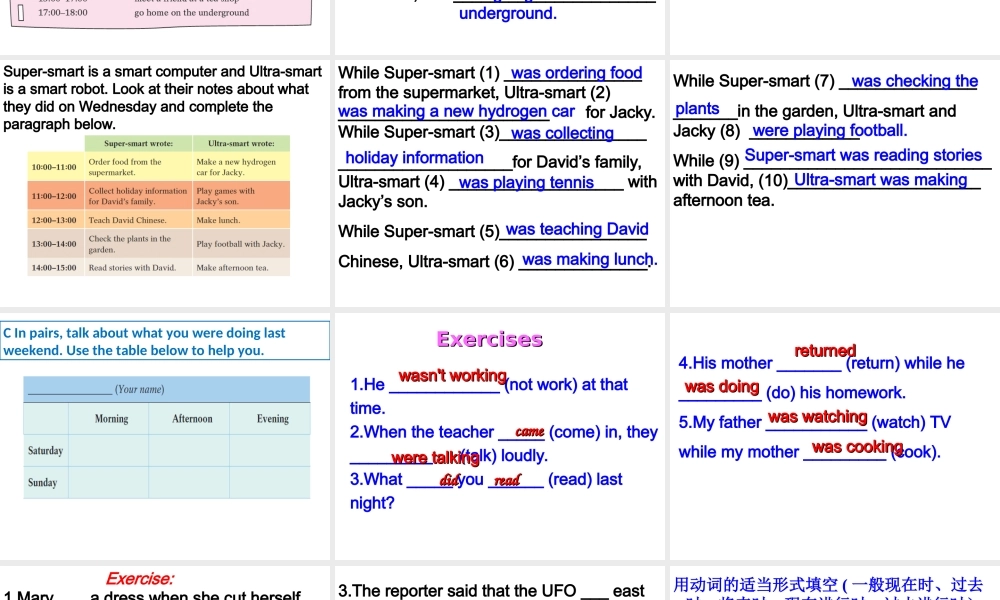Click the blank white slide at top right

point(834,25)
